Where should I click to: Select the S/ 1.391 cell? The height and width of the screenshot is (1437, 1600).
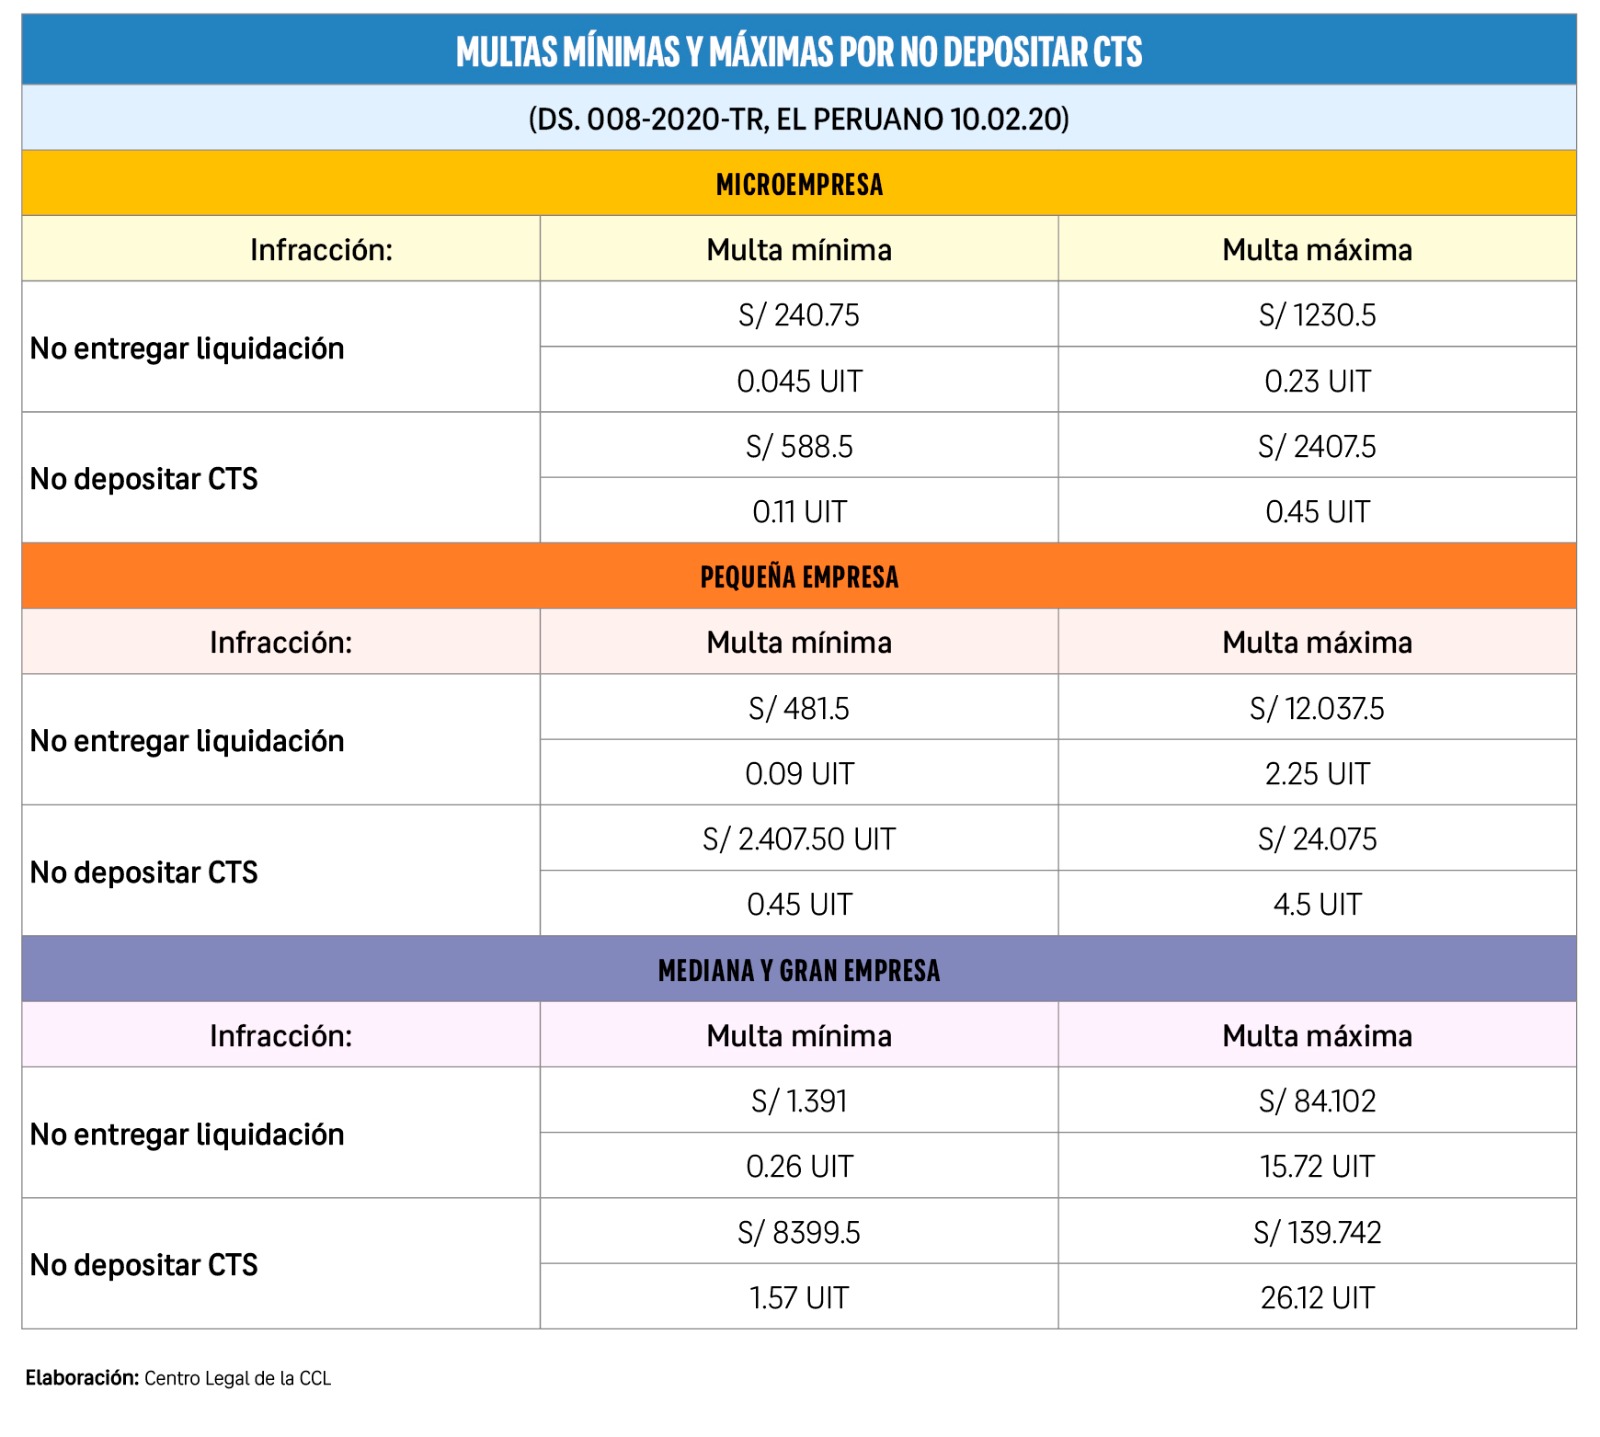tap(799, 1101)
